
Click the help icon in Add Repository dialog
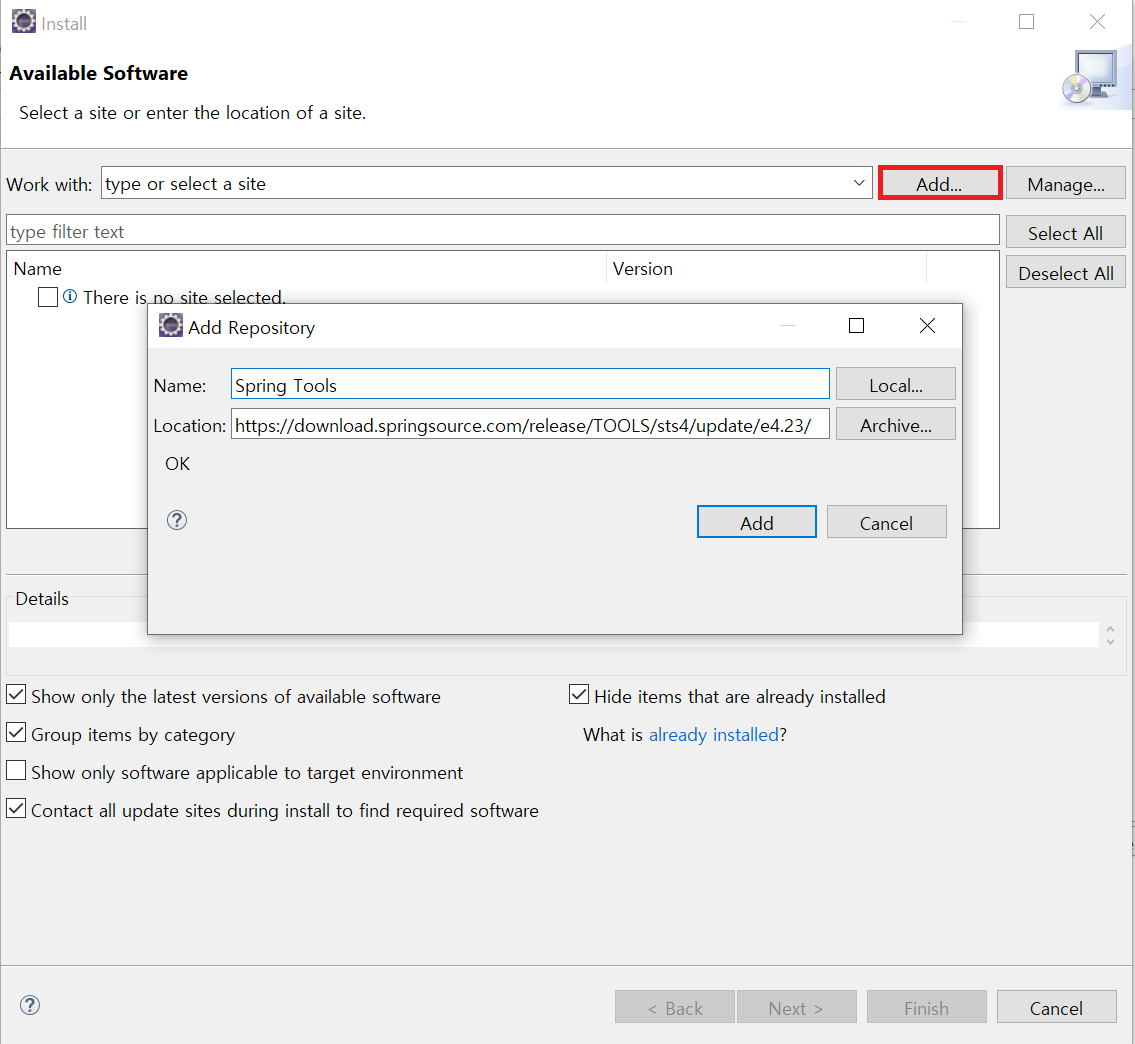tap(177, 520)
